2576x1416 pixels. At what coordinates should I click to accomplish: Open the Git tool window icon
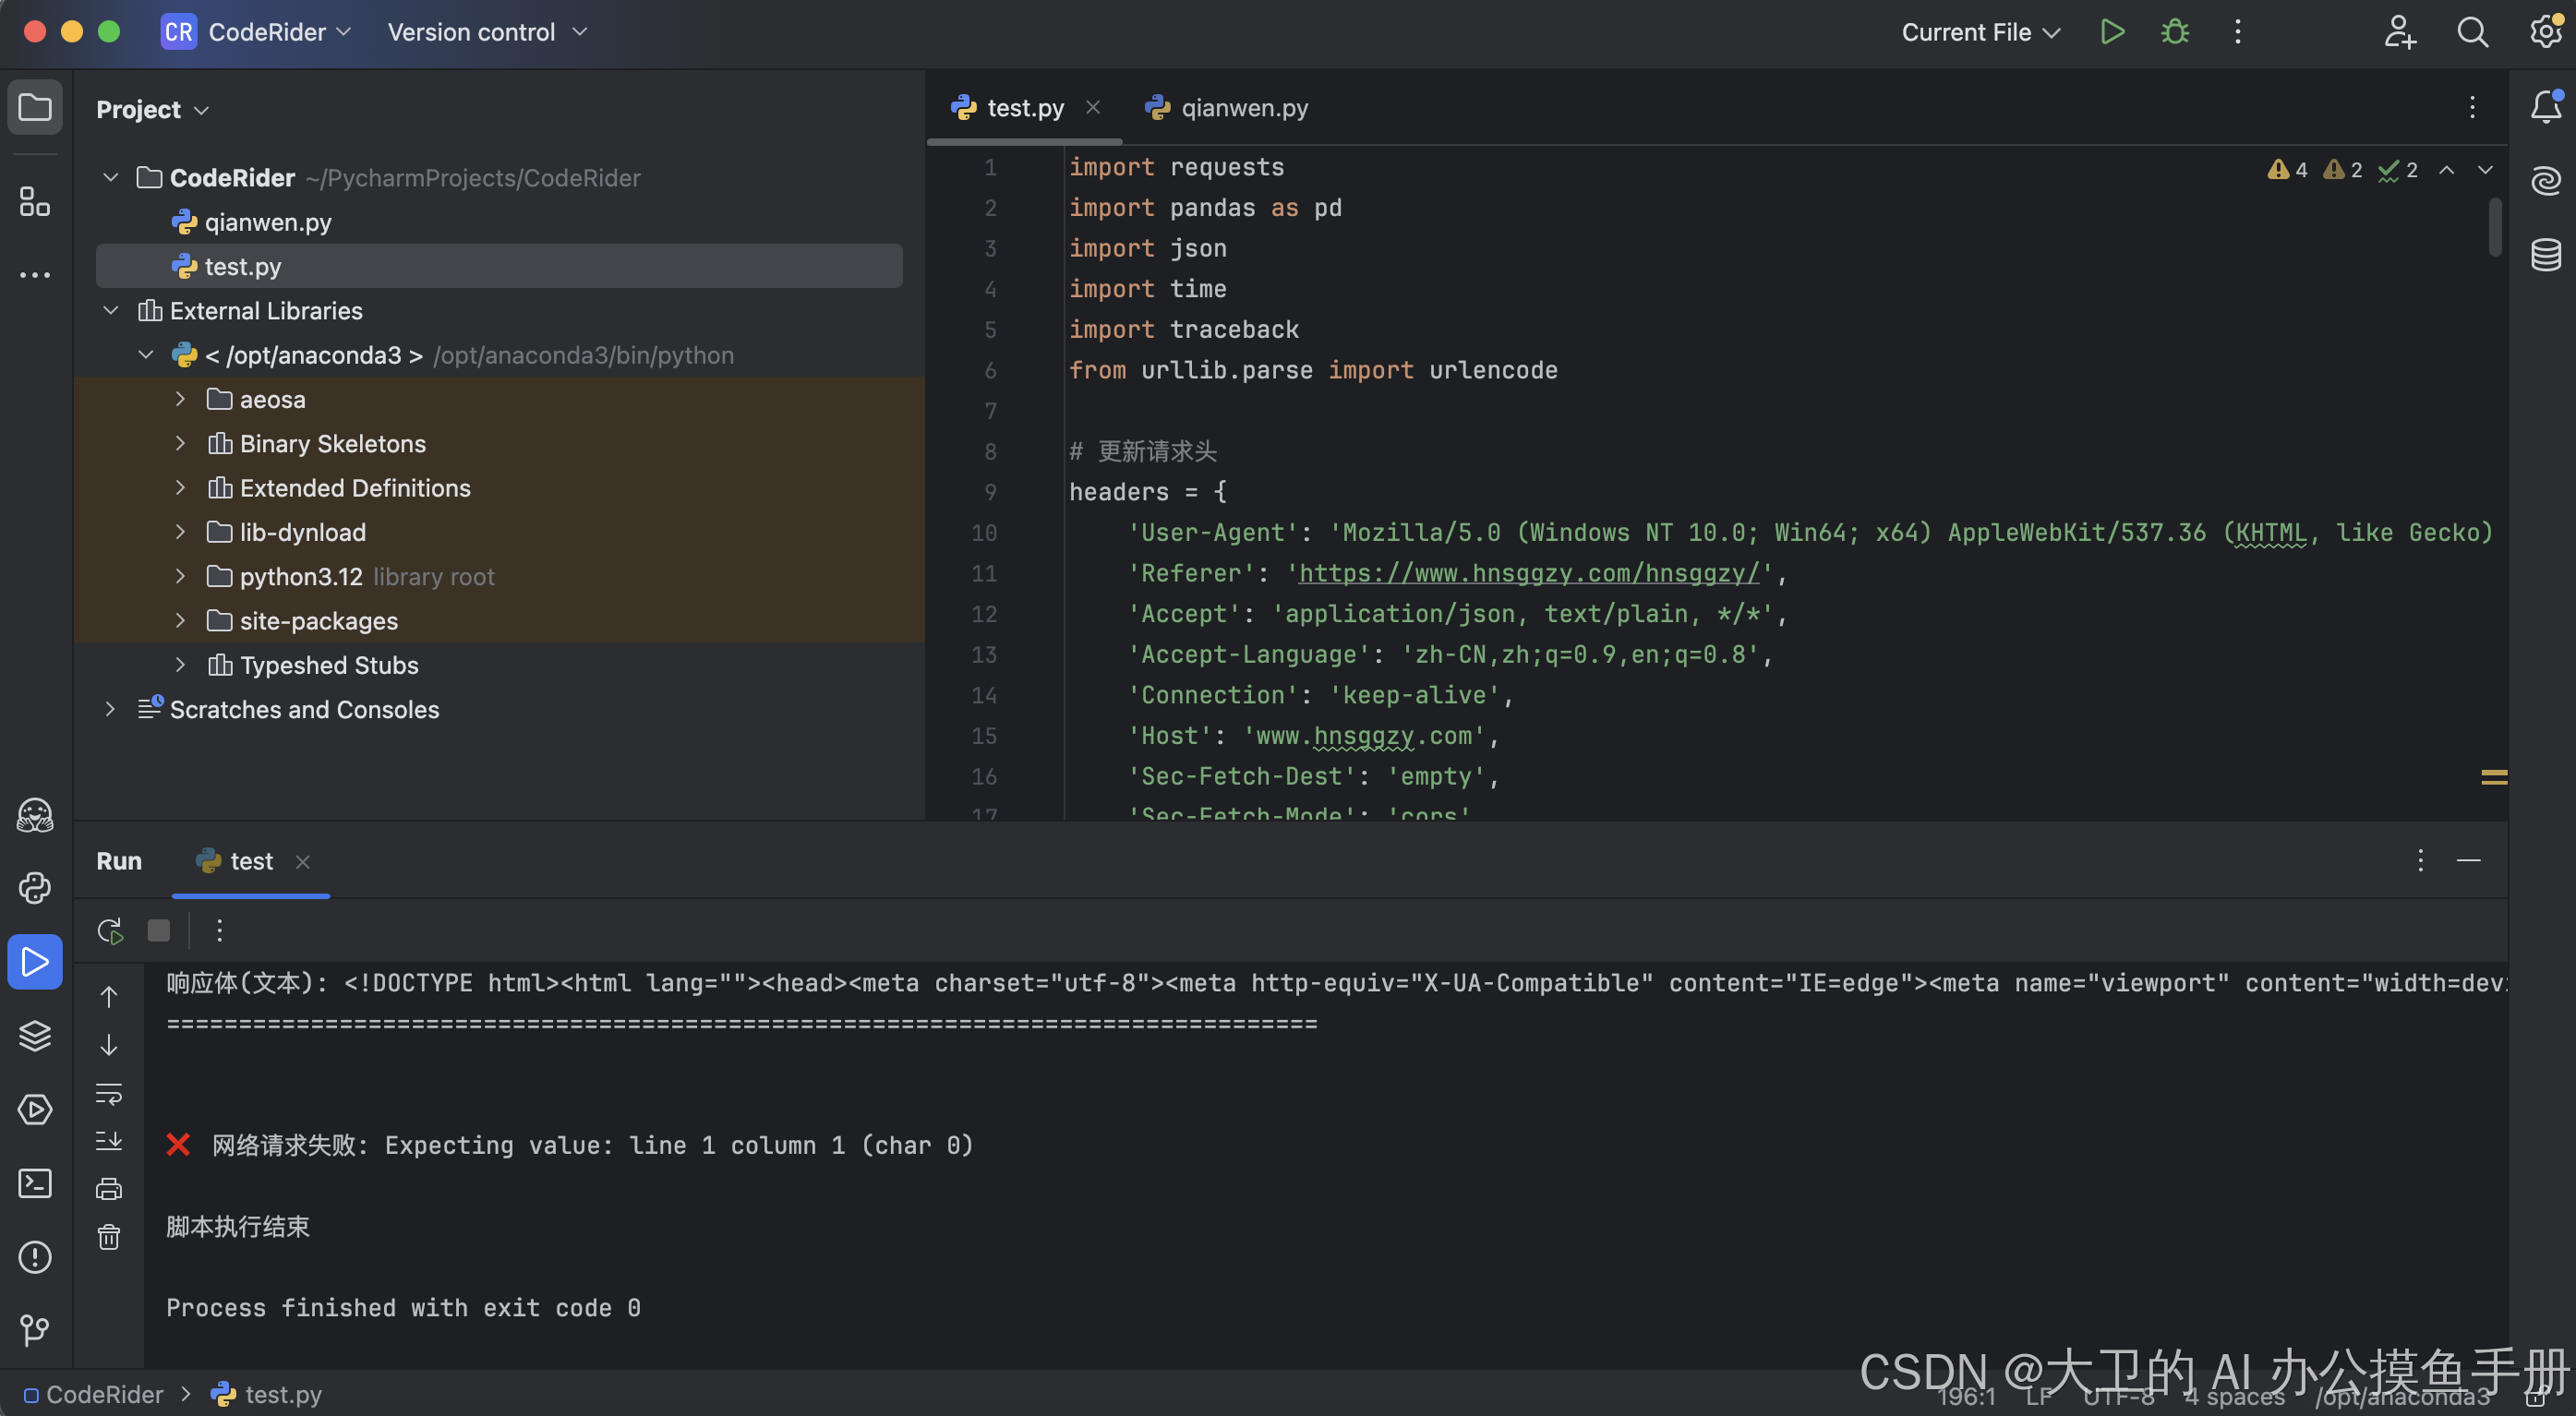click(x=35, y=1330)
